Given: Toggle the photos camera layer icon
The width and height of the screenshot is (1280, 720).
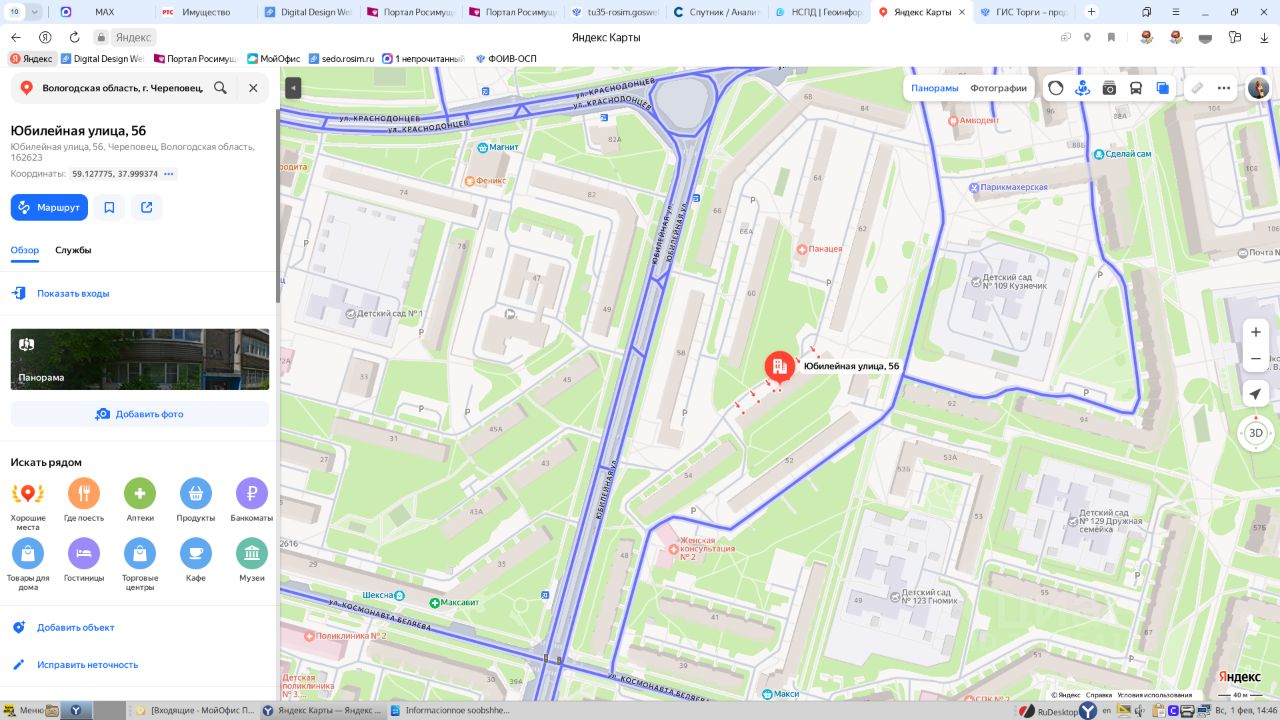Looking at the screenshot, I should coord(1109,88).
